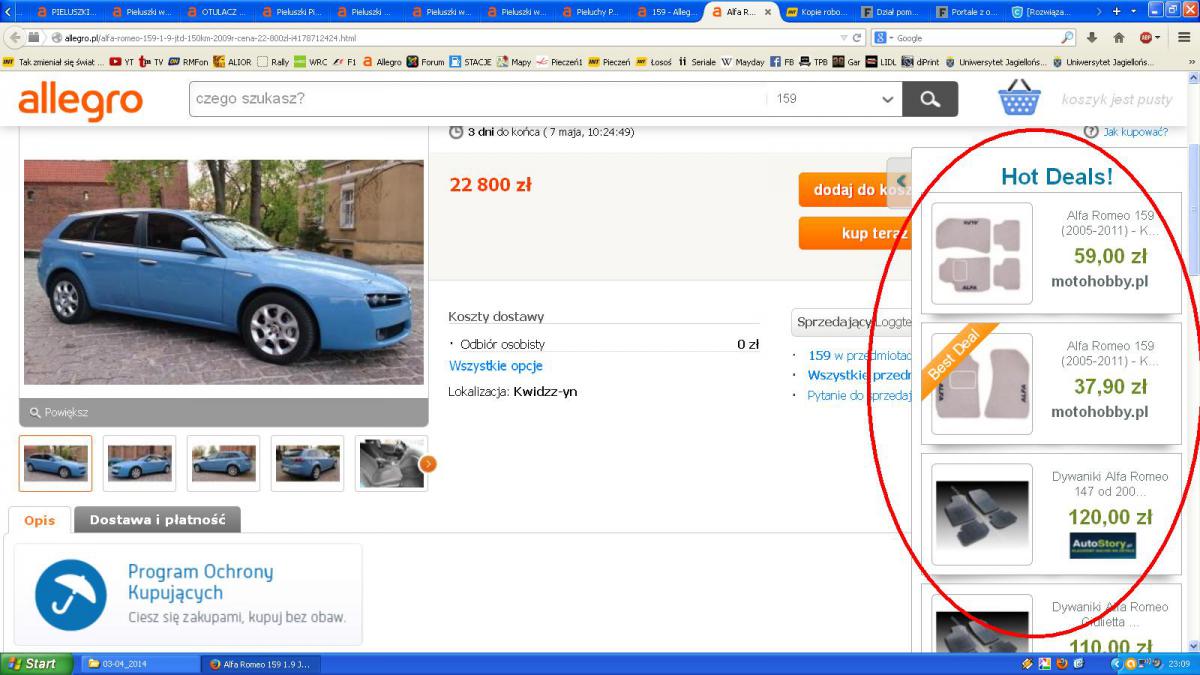
Task: Open Firefox downloads arrow icon
Action: 1092,38
